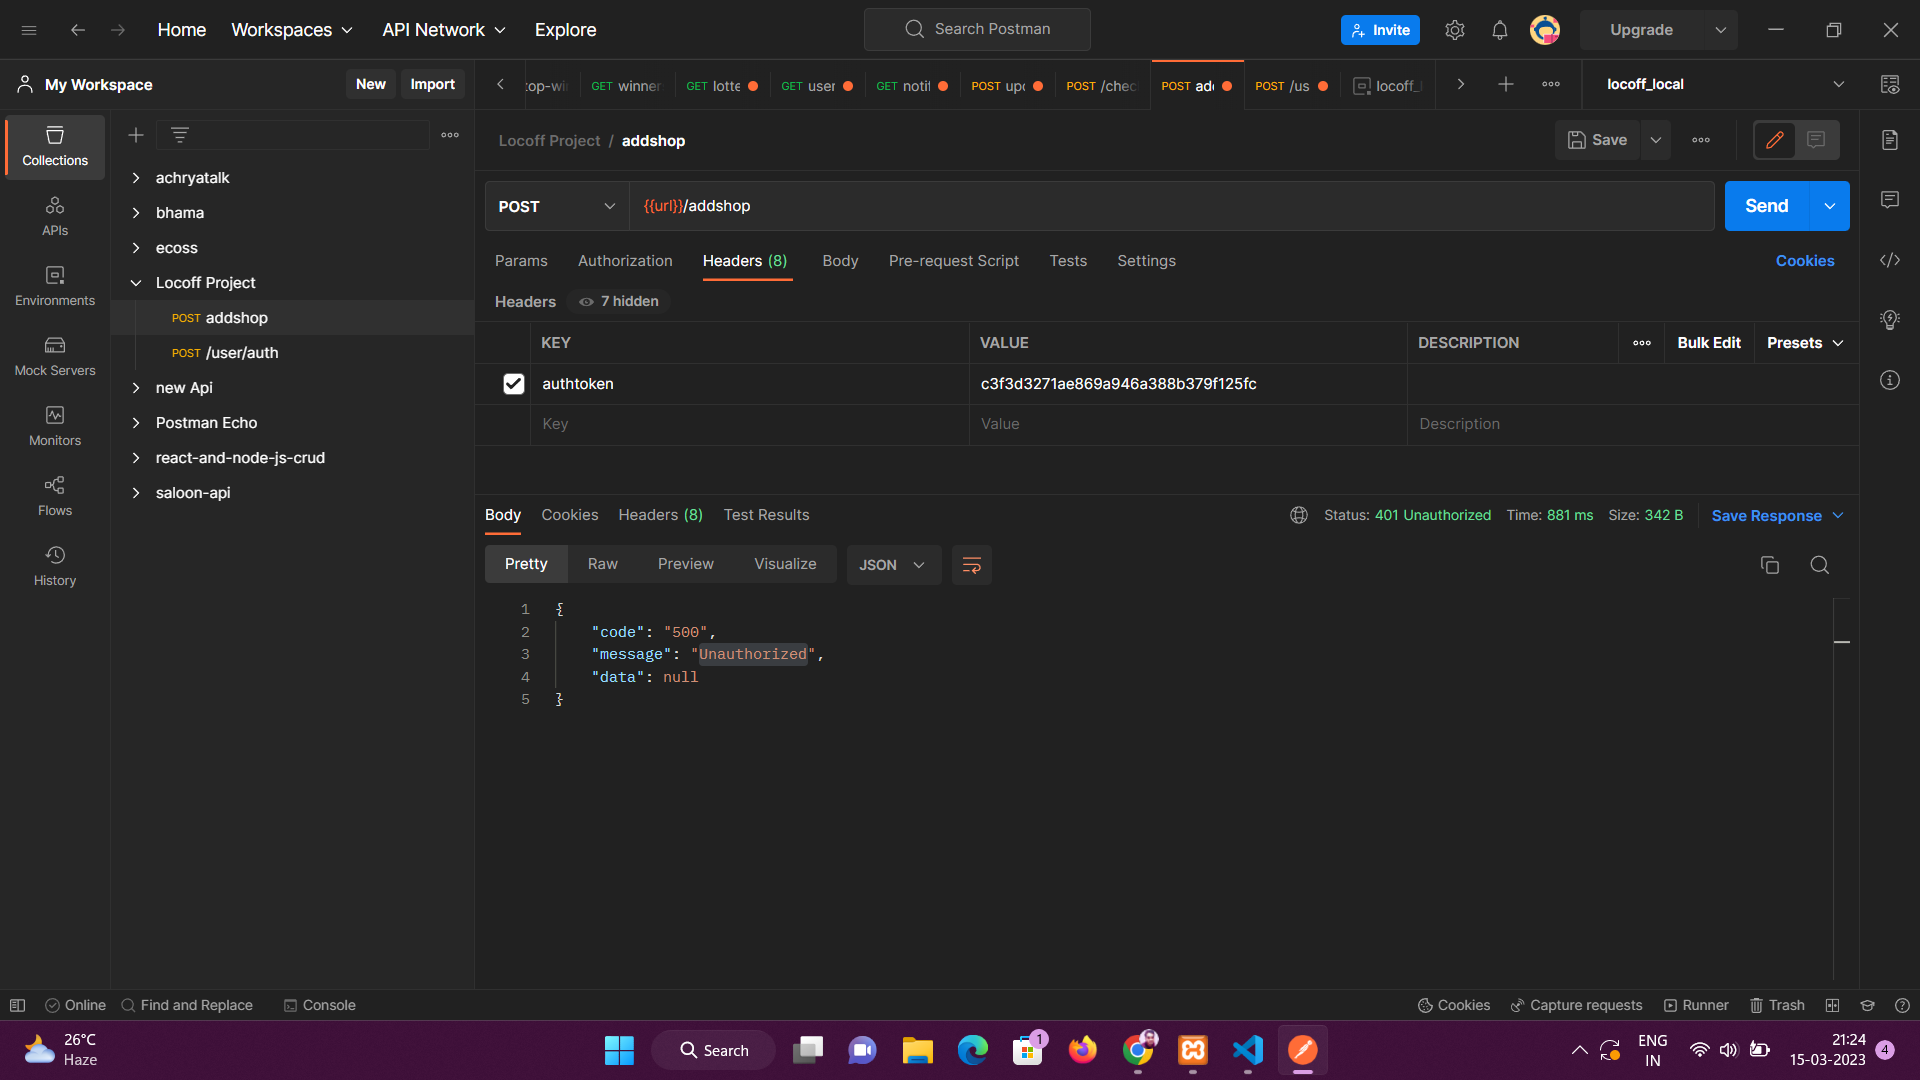Open the comments icon in right sidebar

point(1890,200)
